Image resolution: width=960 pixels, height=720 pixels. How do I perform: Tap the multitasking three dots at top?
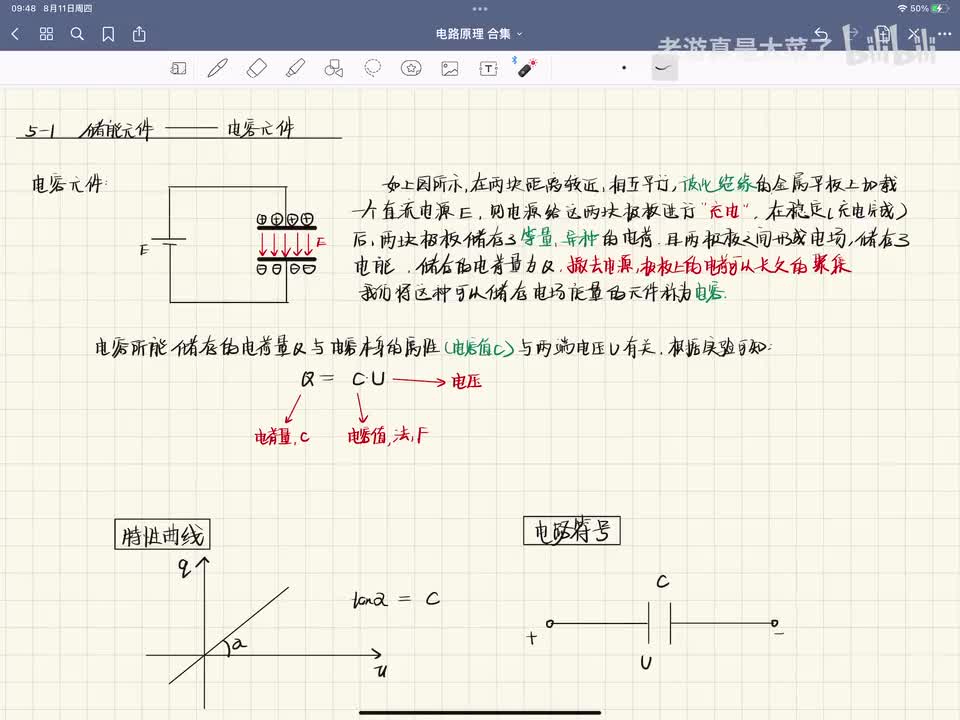(480, 9)
